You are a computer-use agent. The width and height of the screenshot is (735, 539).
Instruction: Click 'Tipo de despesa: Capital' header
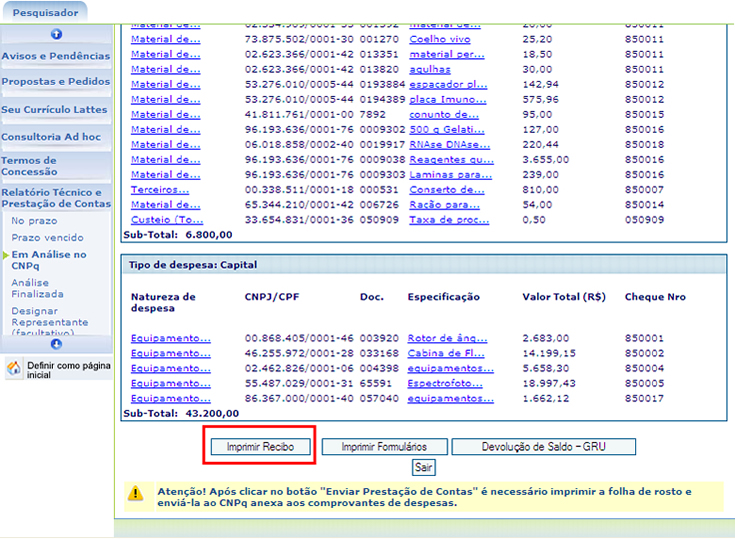193,265
